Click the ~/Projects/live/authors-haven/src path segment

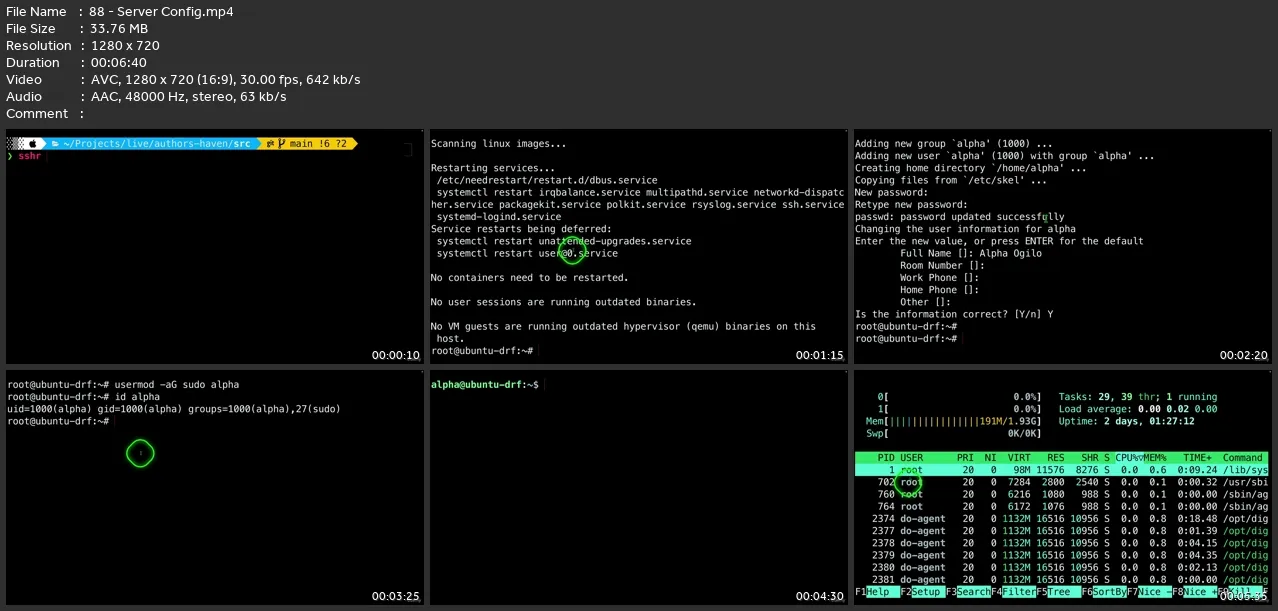point(158,144)
